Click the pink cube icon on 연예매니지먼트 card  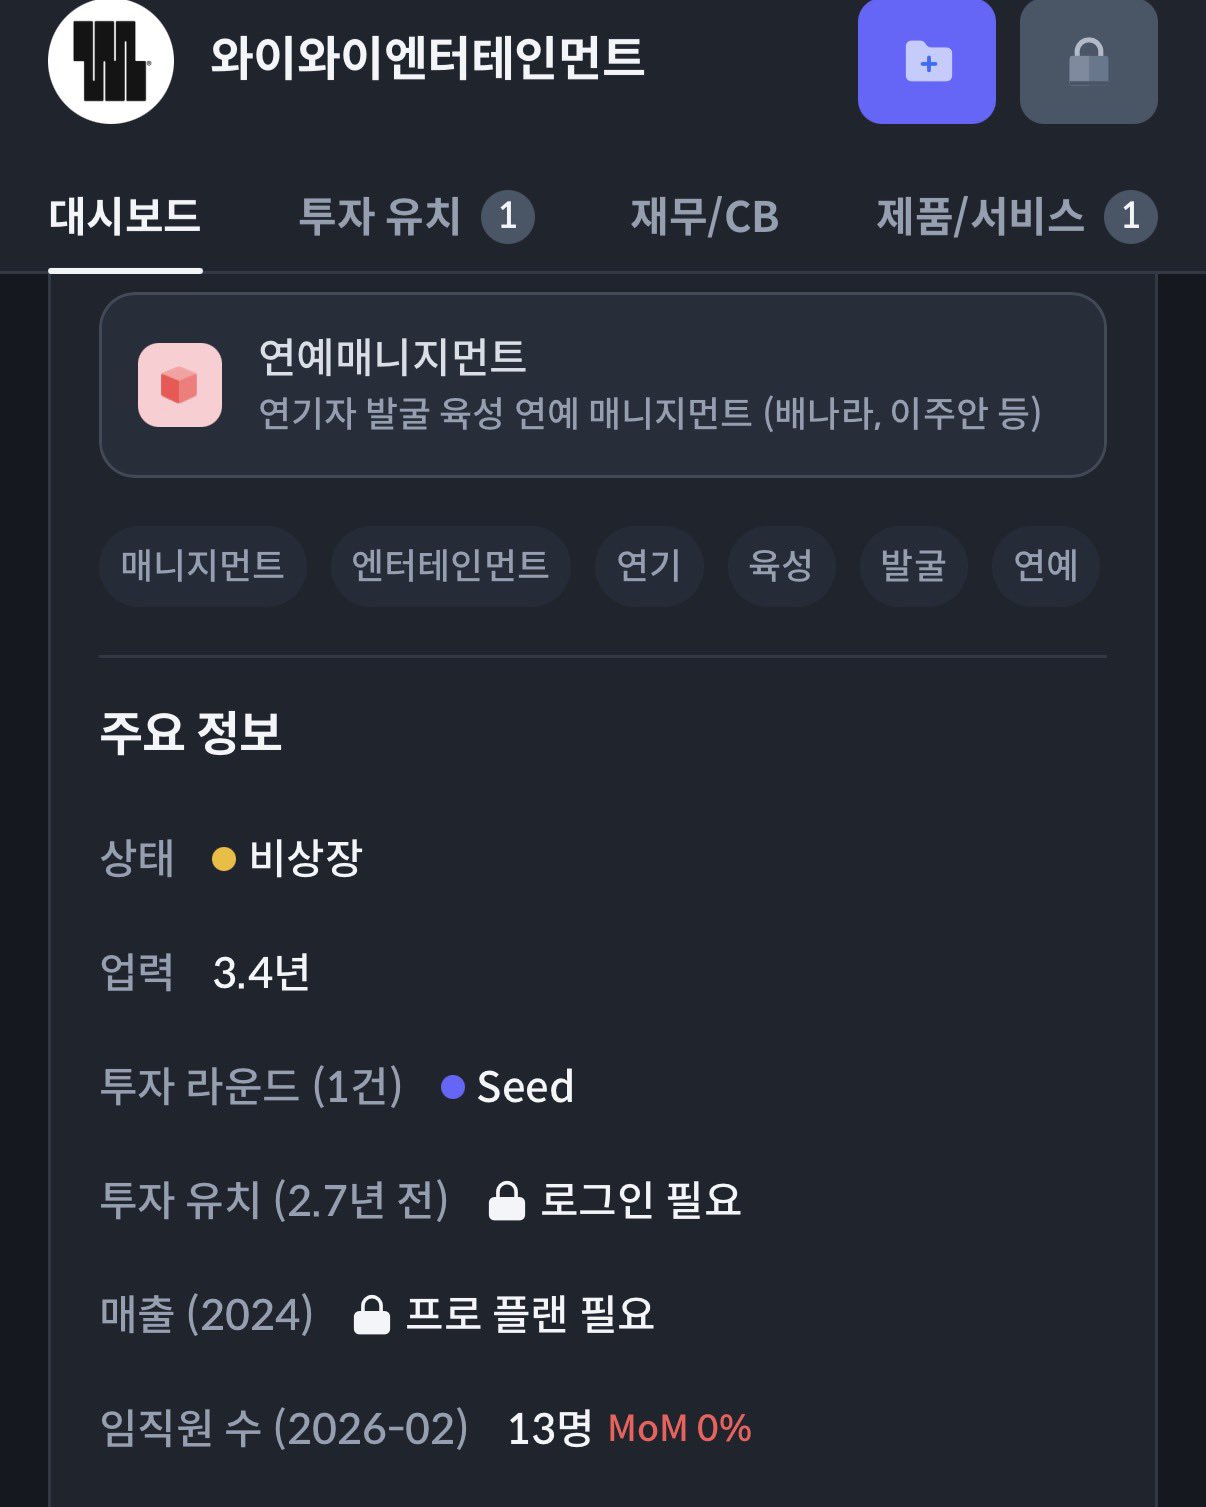point(180,386)
